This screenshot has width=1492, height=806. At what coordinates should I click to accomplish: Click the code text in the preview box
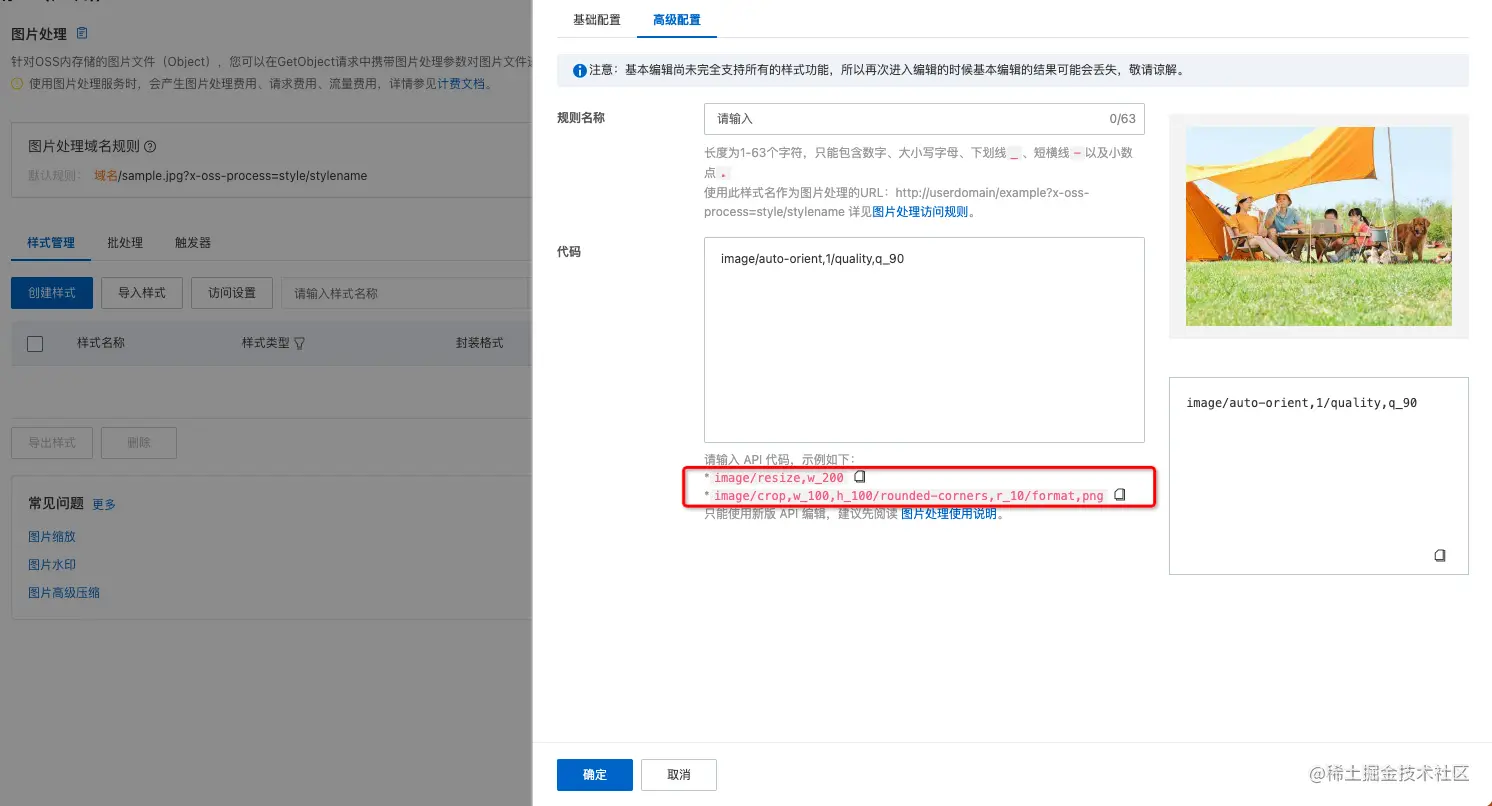(x=1301, y=403)
